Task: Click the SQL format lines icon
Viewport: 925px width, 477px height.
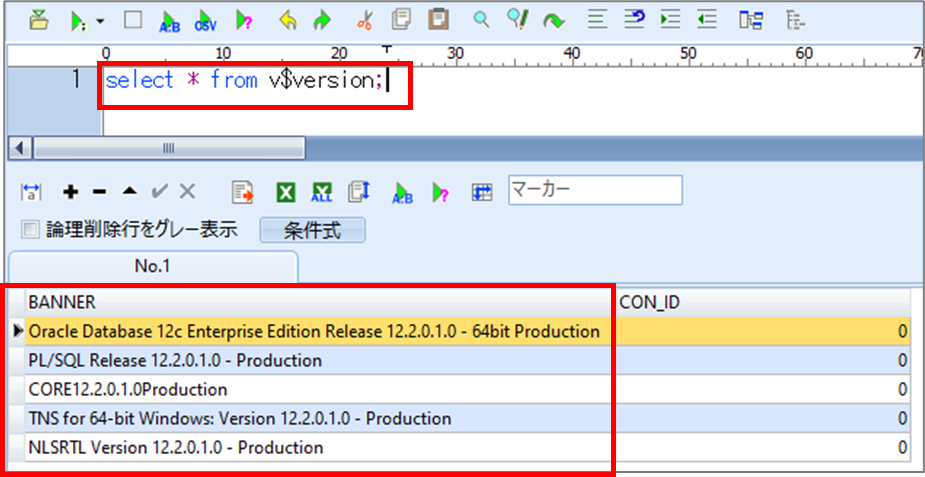Action: point(598,21)
